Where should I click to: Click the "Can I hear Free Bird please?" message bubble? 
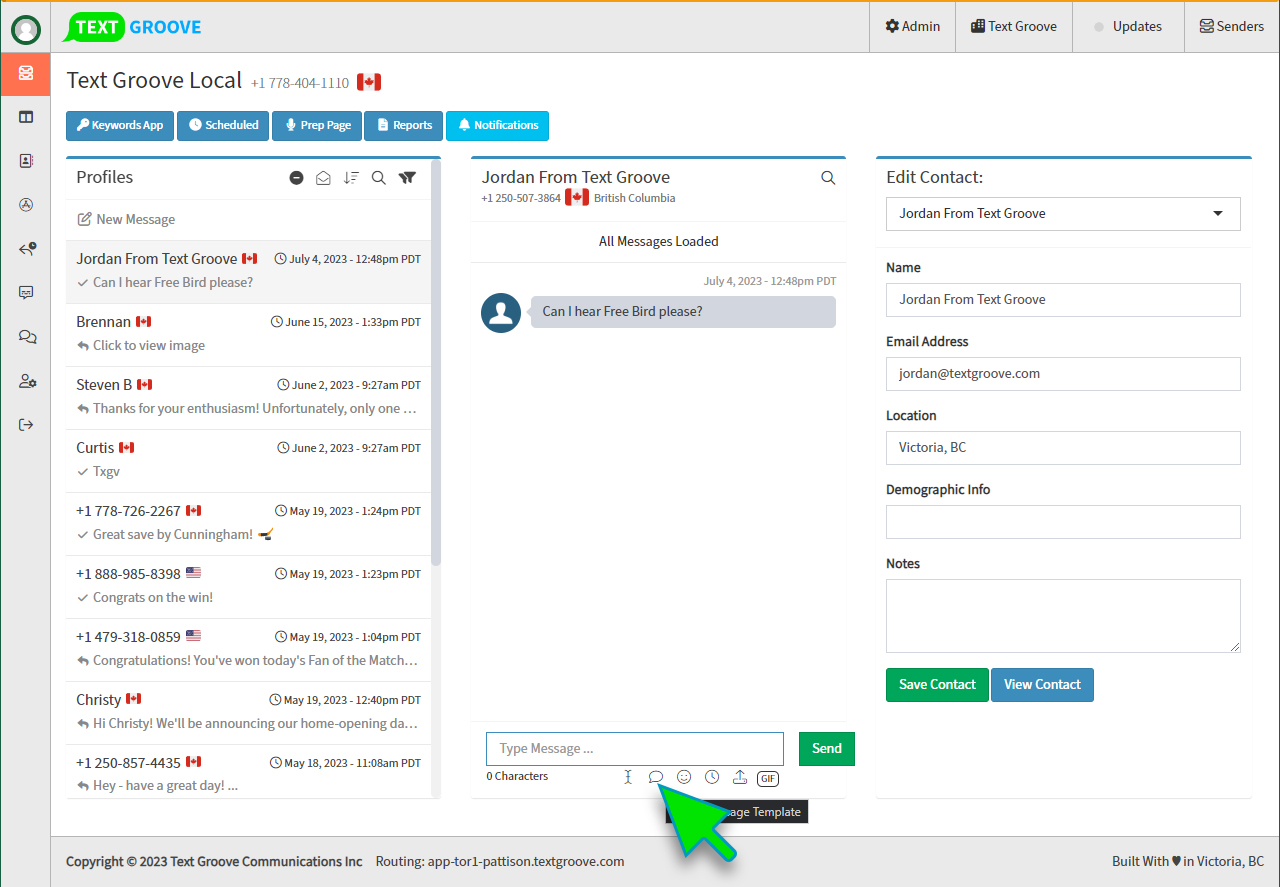tap(683, 312)
